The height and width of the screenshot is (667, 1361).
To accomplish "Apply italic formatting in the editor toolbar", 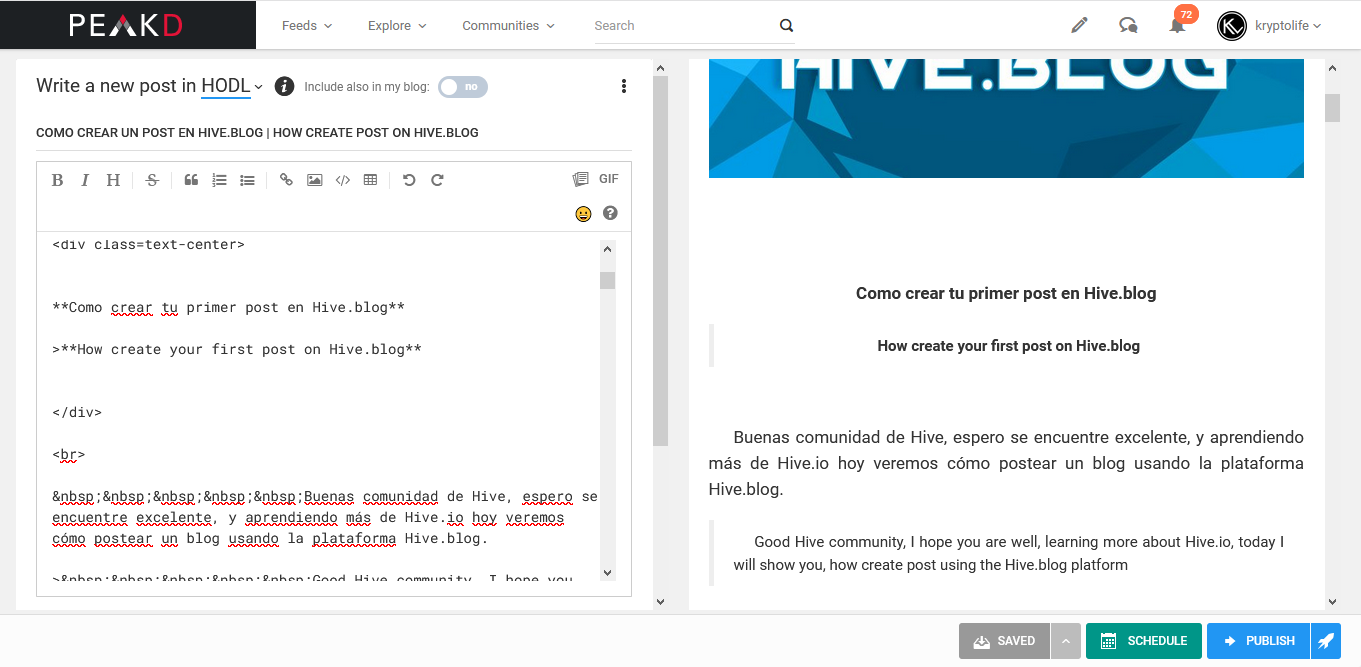I will tap(85, 180).
